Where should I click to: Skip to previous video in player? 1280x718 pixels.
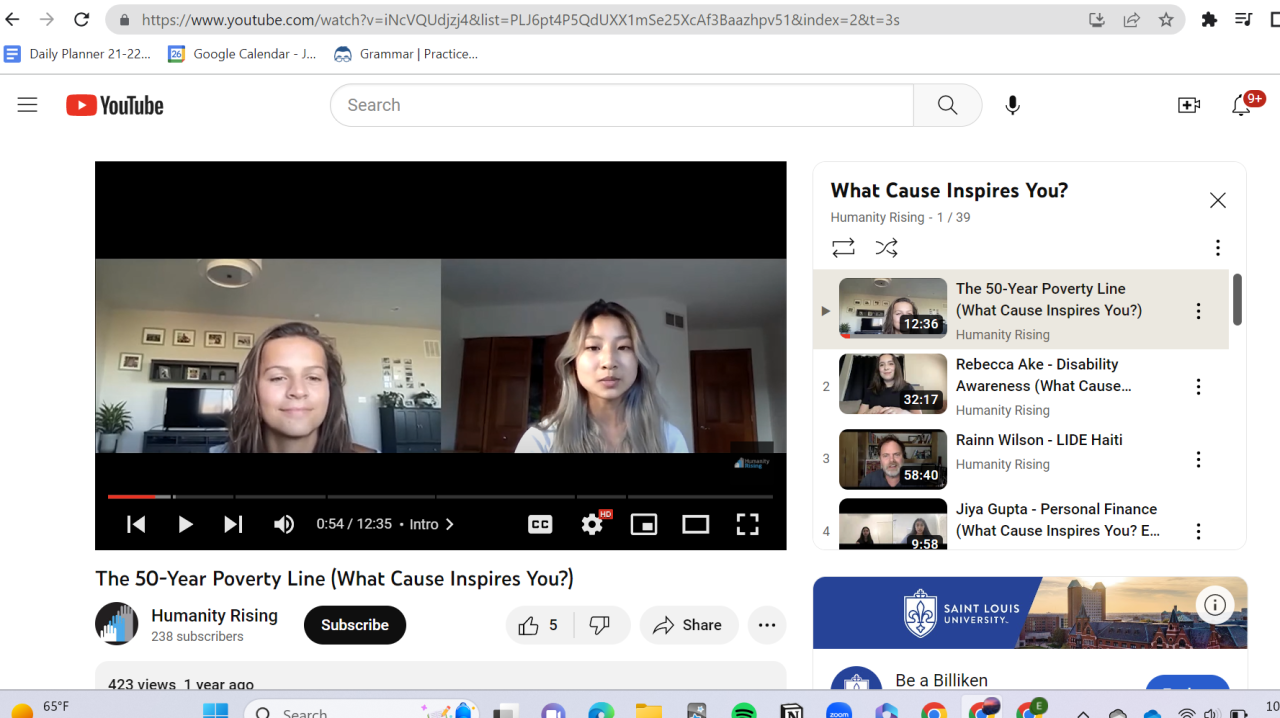point(136,524)
